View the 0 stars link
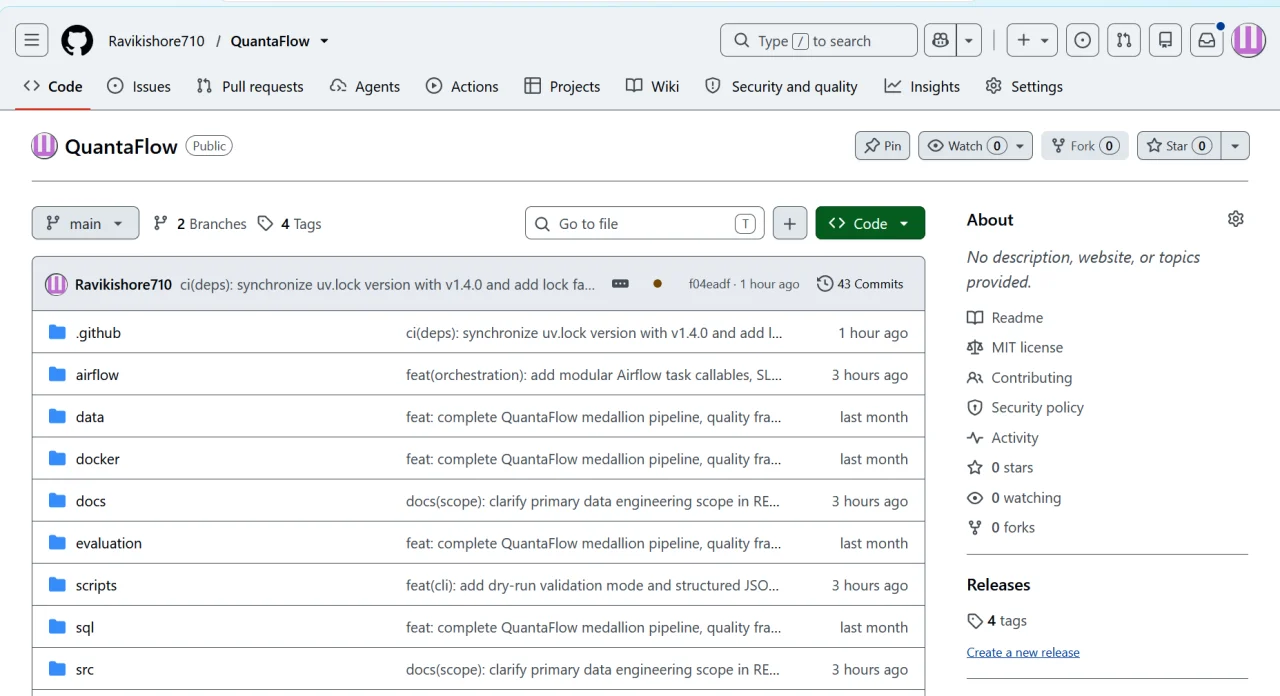 click(x=1000, y=468)
